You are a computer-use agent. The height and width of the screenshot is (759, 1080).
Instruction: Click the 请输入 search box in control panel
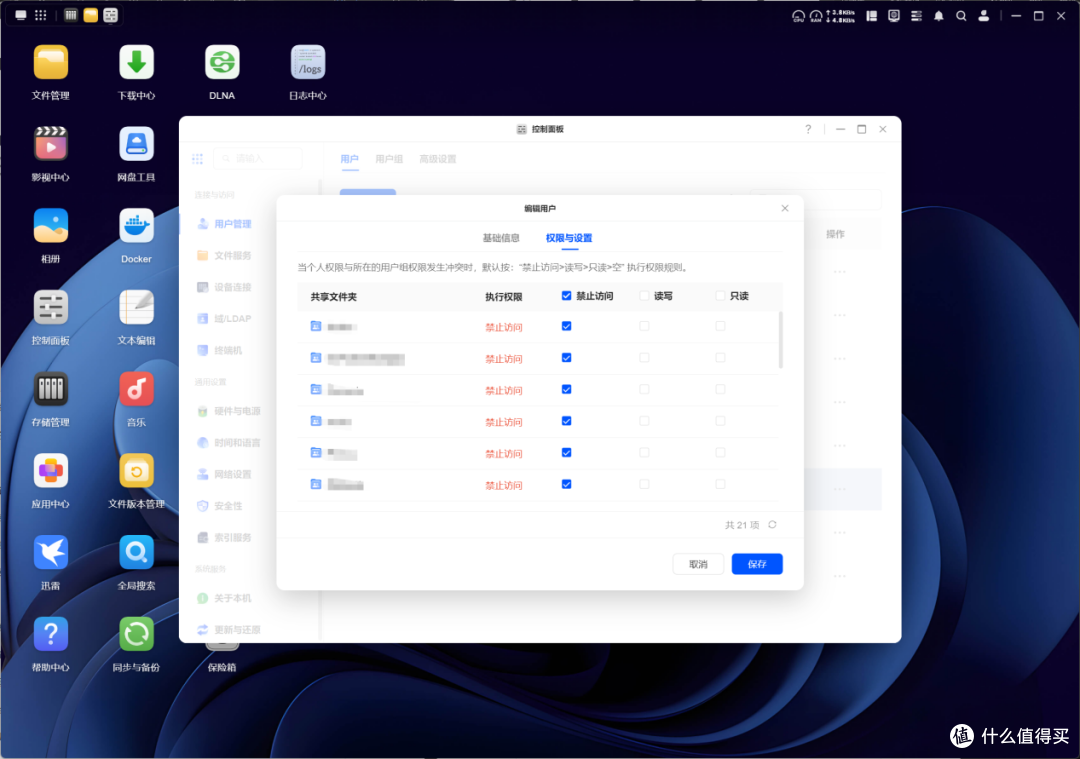pos(258,159)
